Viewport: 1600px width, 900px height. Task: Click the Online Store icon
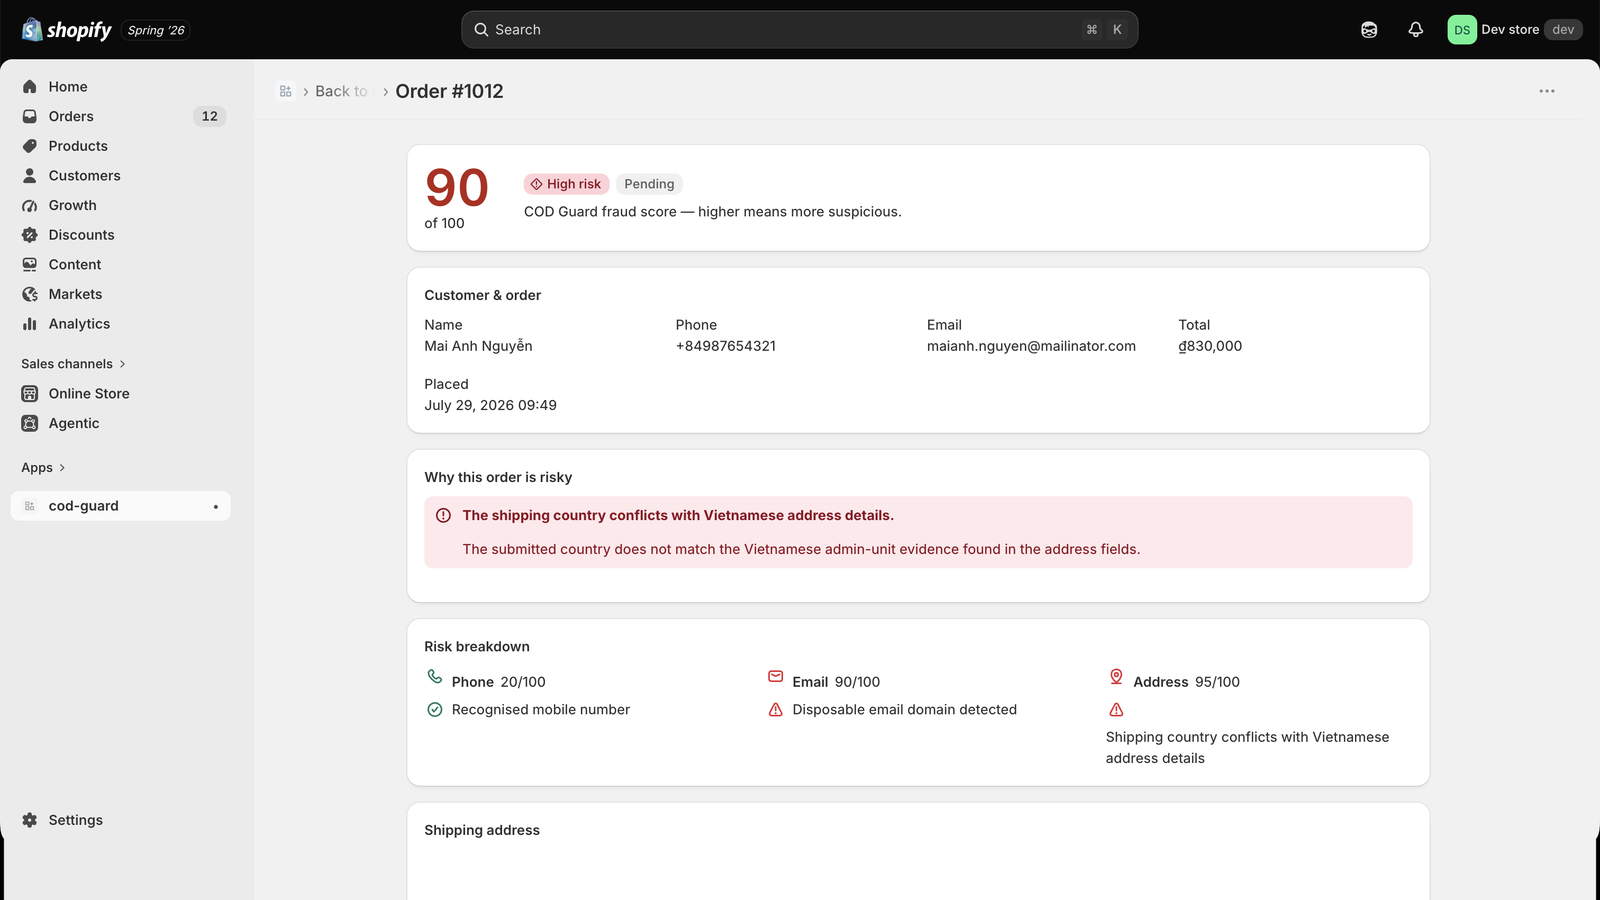pos(30,394)
